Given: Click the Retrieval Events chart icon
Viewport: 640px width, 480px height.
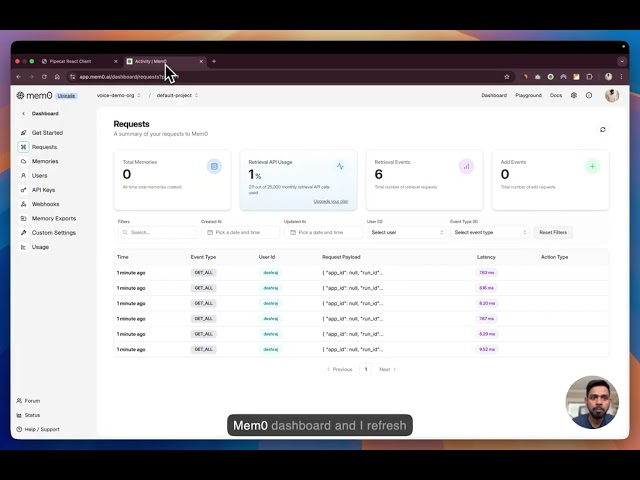Looking at the screenshot, I should pyautogui.click(x=466, y=166).
